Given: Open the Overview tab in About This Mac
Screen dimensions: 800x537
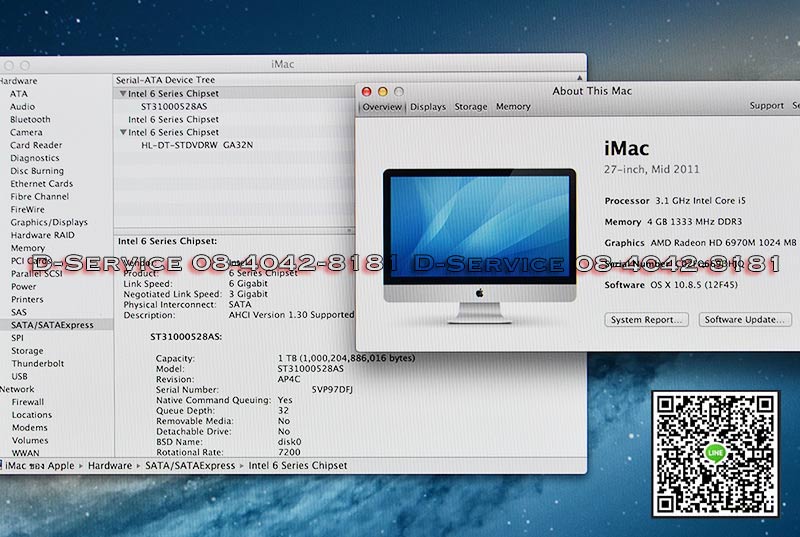Looking at the screenshot, I should (x=382, y=107).
